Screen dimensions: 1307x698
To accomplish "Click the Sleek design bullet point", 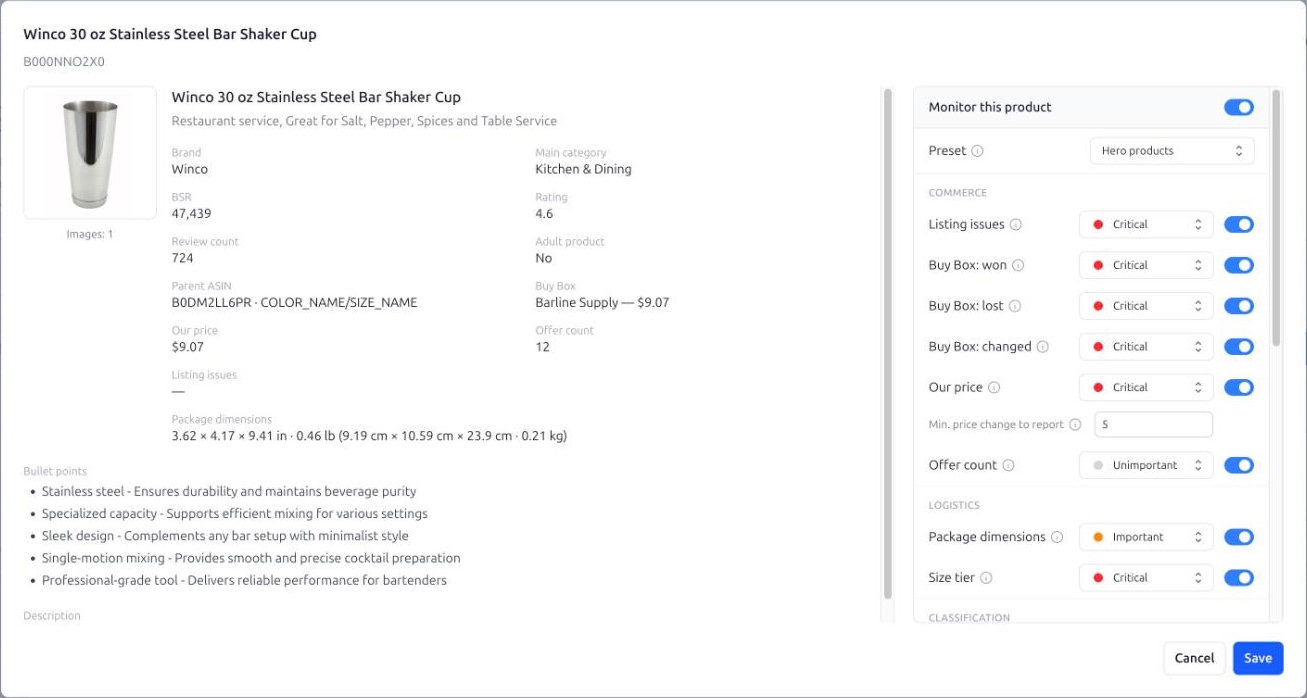I will 225,536.
